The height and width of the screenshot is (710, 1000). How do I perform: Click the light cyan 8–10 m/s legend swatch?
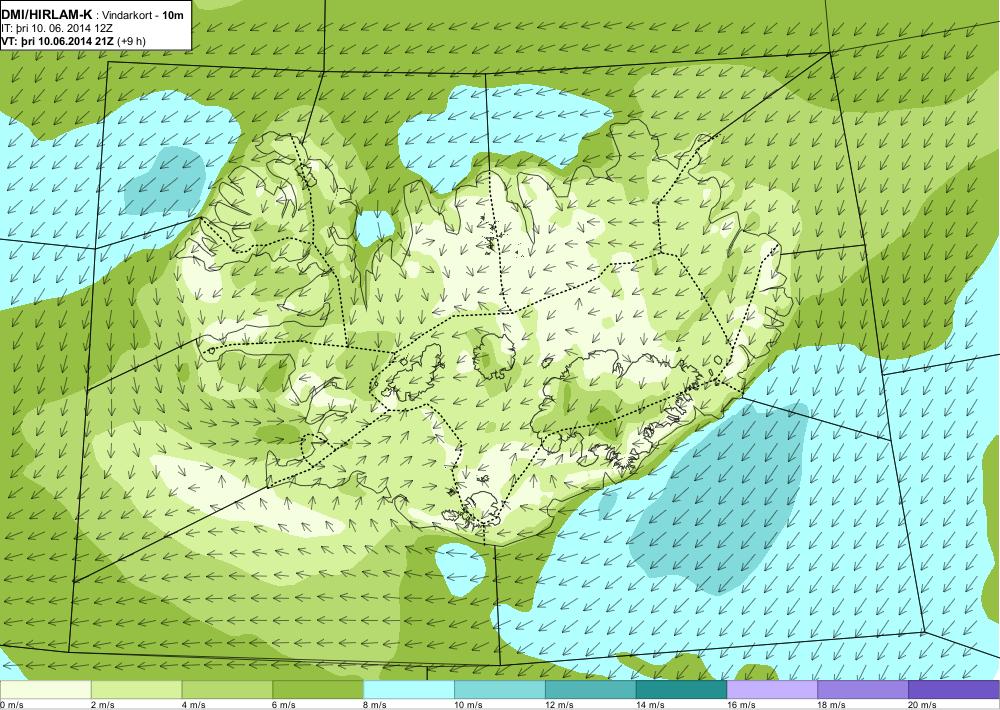click(409, 690)
